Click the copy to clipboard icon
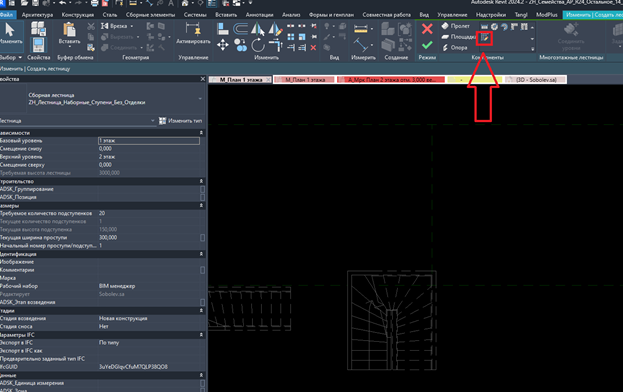This screenshot has height=392, width=623. (91, 37)
